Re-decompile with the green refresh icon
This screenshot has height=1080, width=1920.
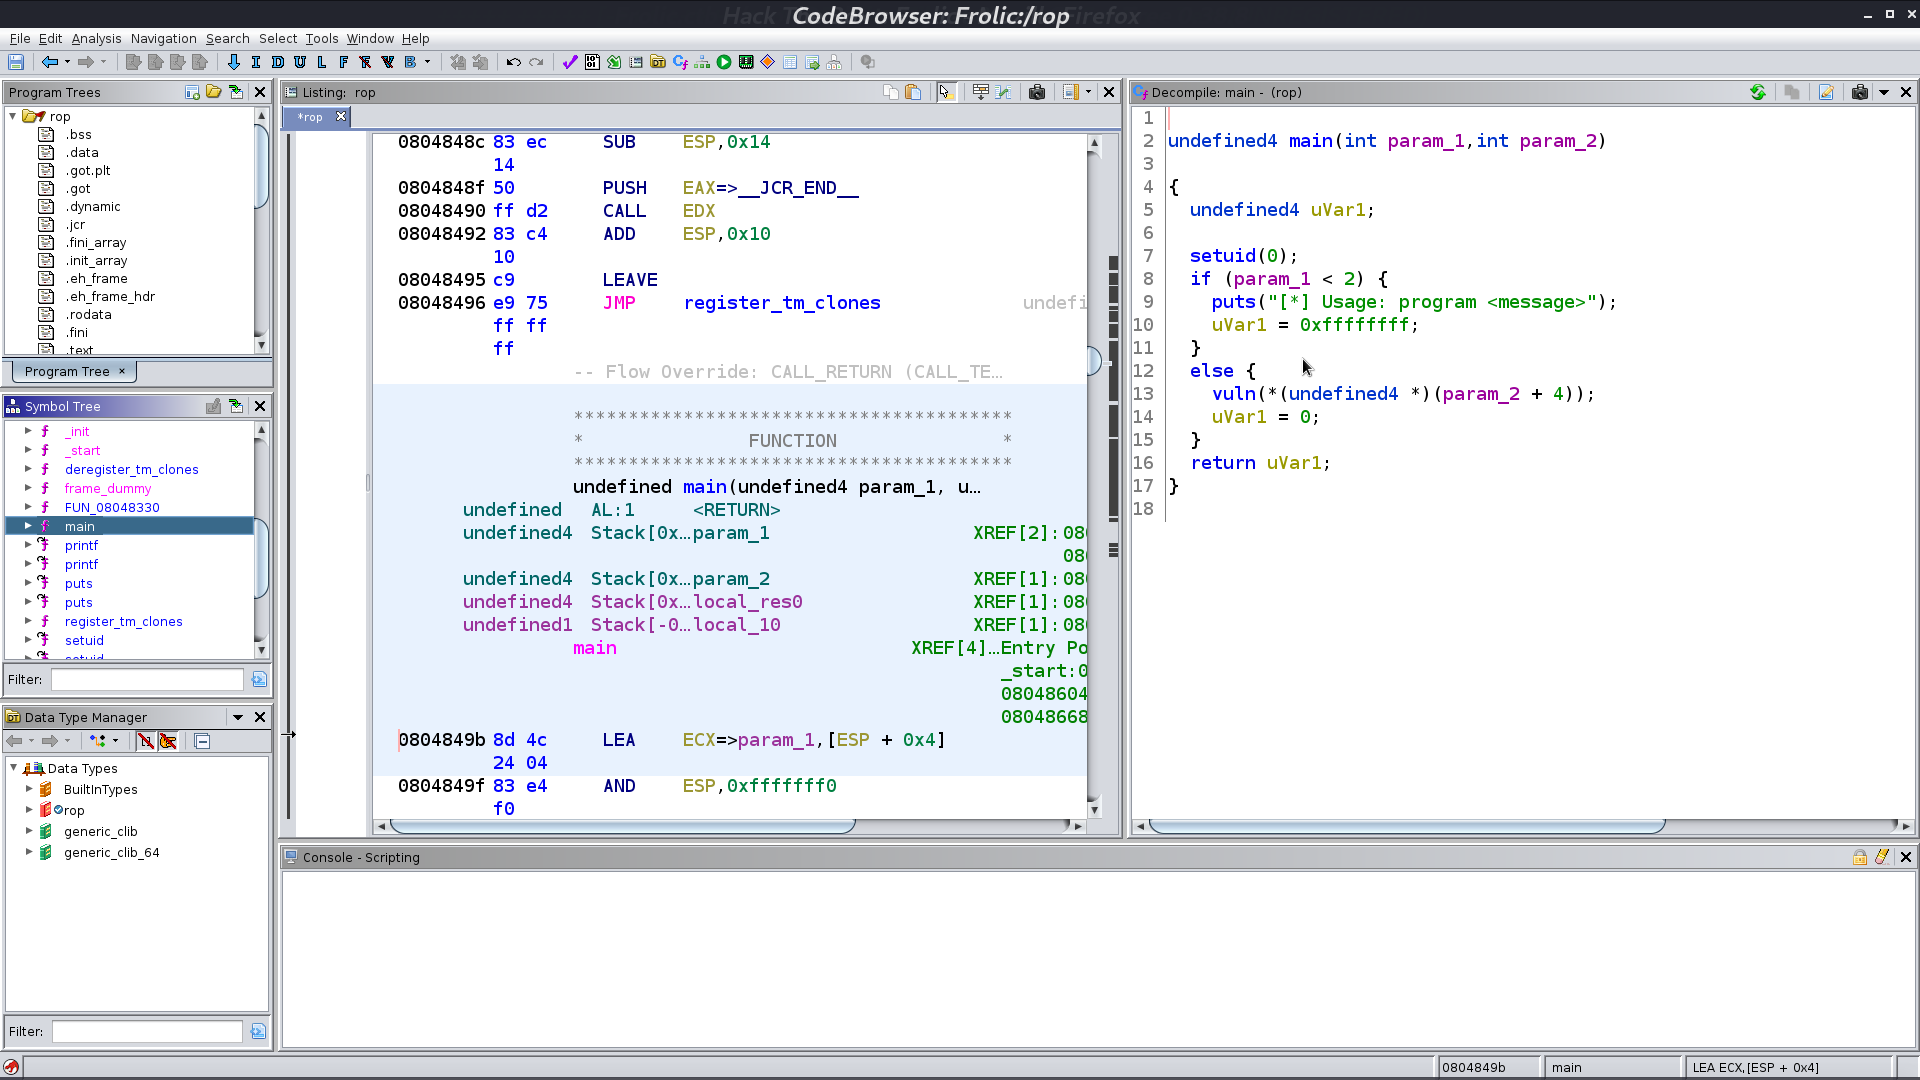[1758, 92]
